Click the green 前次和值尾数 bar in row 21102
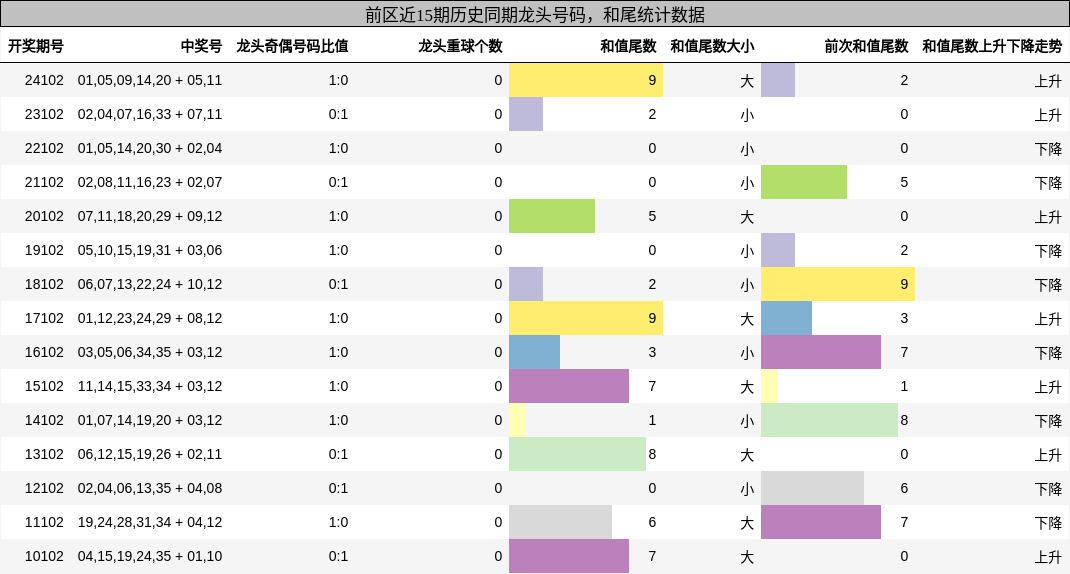This screenshot has height=574, width=1070. (x=804, y=182)
